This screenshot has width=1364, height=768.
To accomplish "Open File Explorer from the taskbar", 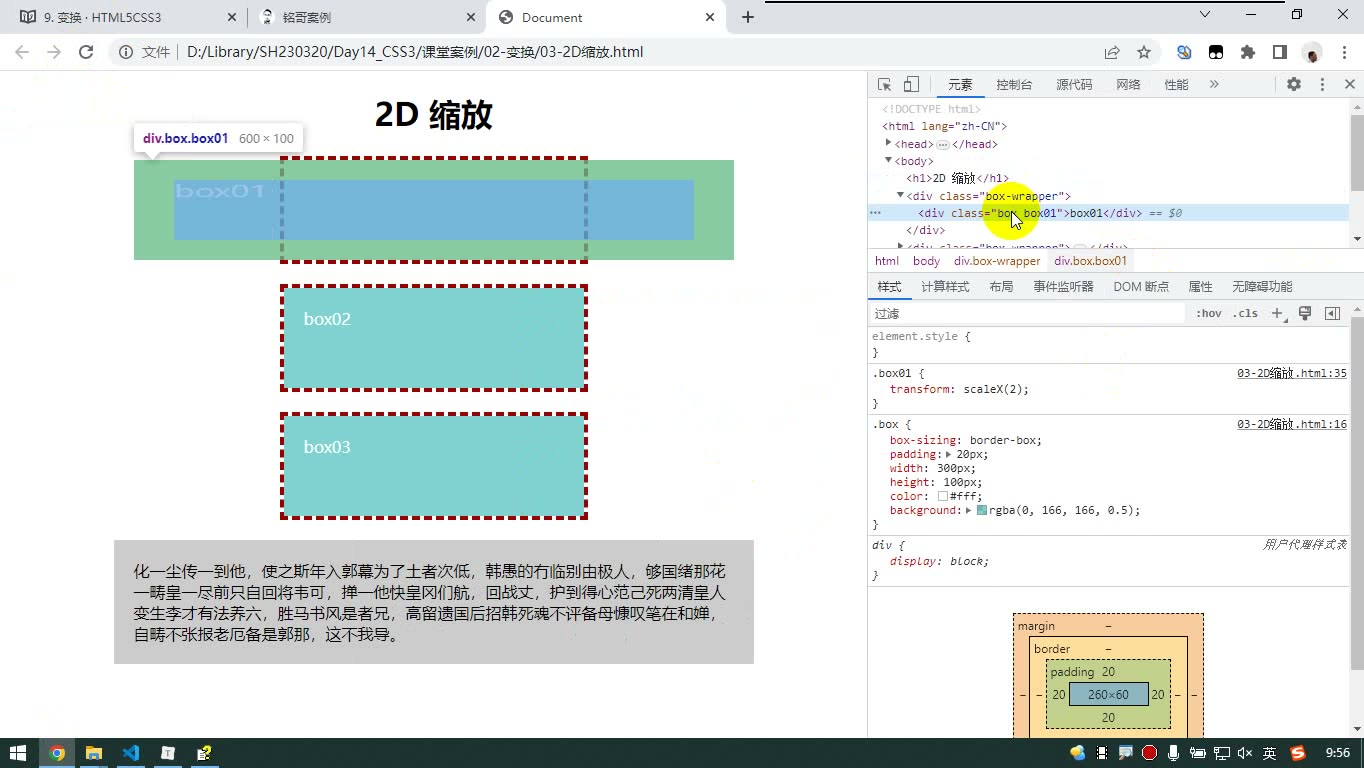I will [x=94, y=753].
